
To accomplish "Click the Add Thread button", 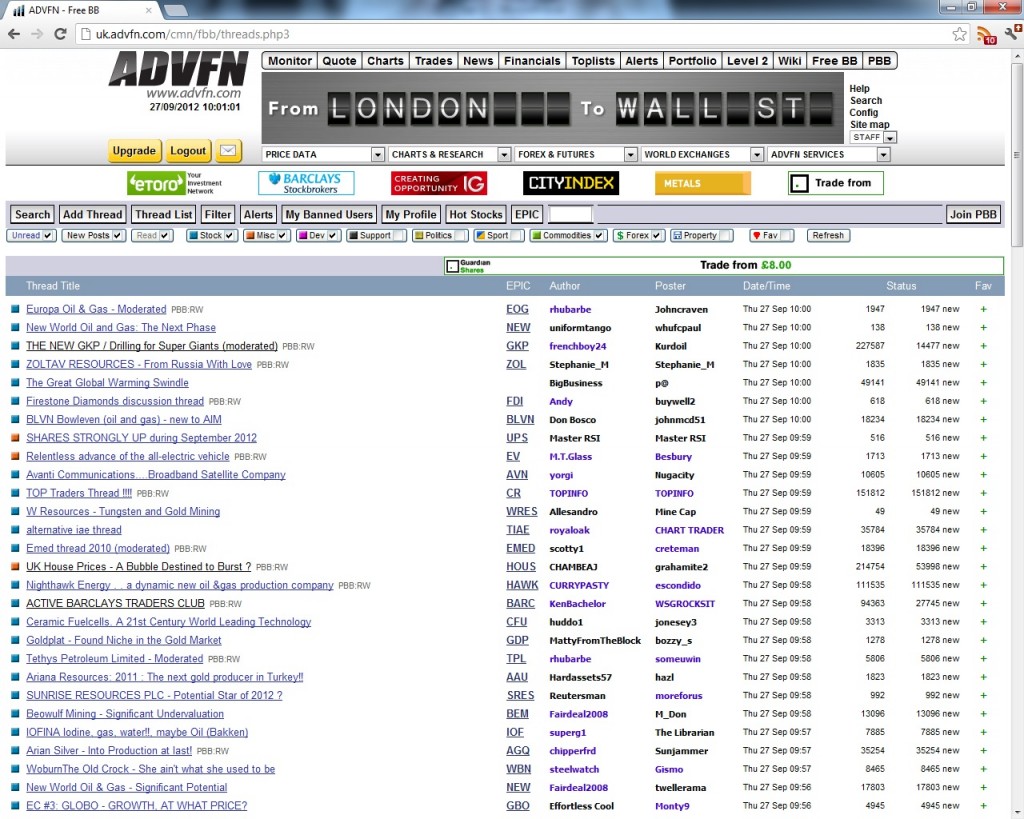I will 92,214.
